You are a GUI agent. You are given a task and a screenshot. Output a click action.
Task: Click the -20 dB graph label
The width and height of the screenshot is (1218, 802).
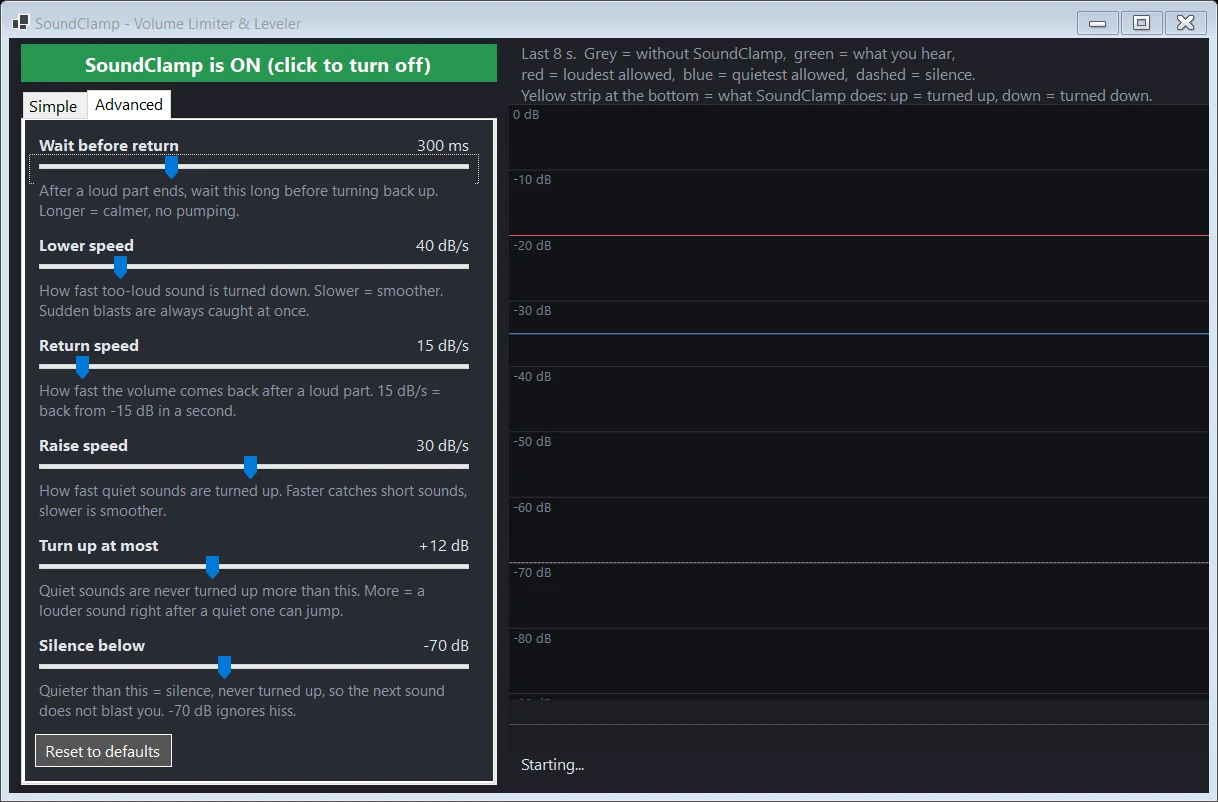[532, 246]
